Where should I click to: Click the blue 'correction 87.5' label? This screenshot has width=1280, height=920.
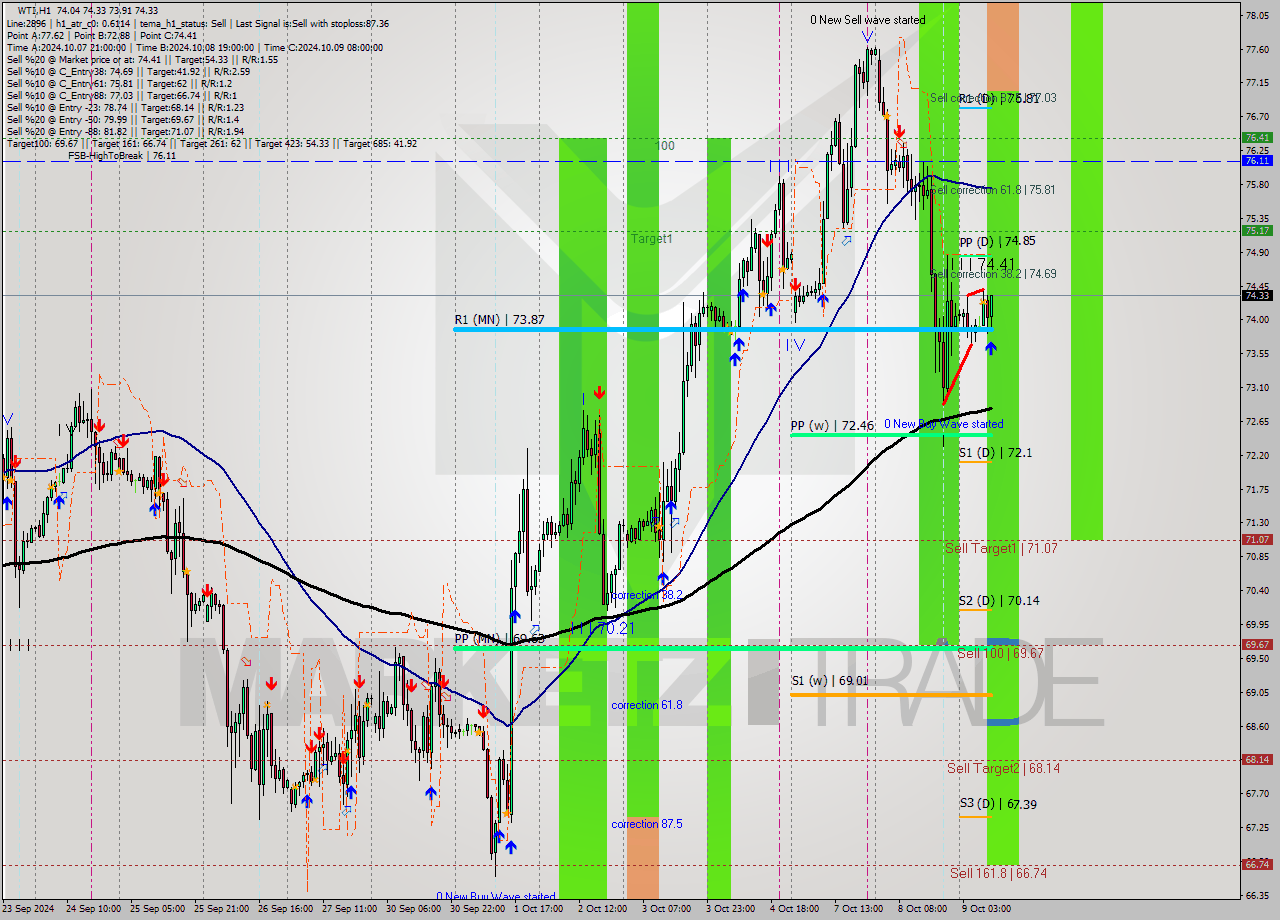(645, 824)
